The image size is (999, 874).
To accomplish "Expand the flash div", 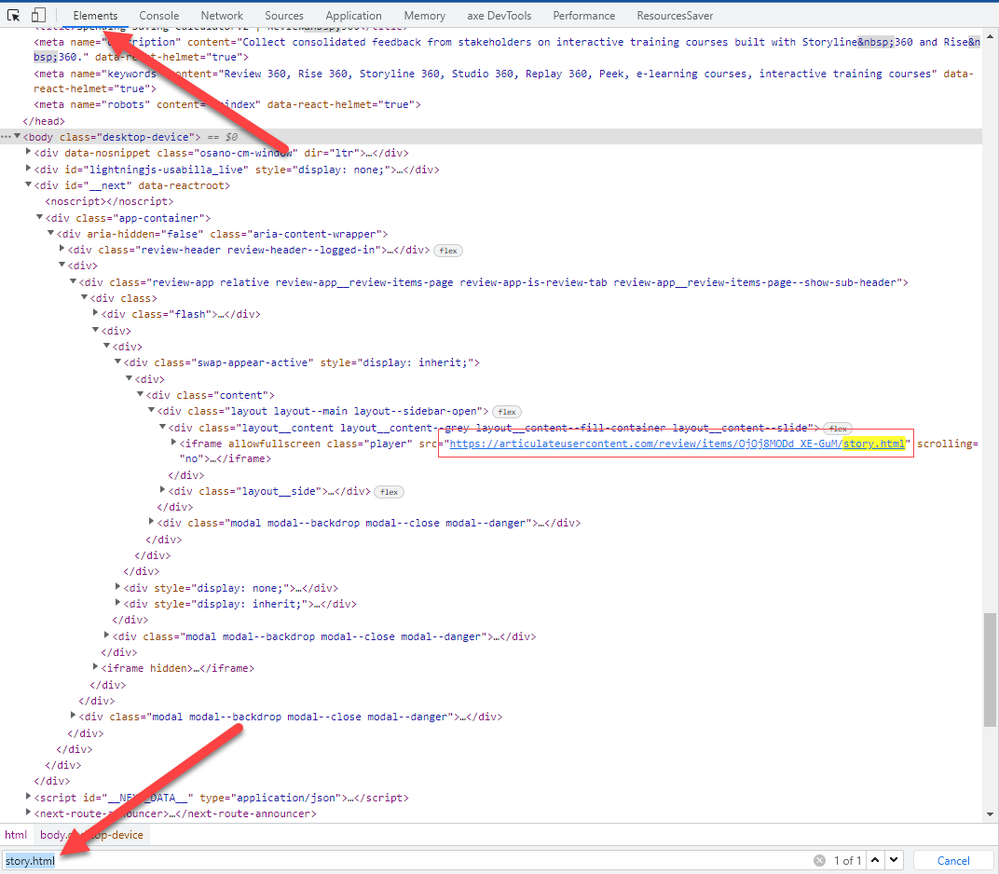I will 96,313.
